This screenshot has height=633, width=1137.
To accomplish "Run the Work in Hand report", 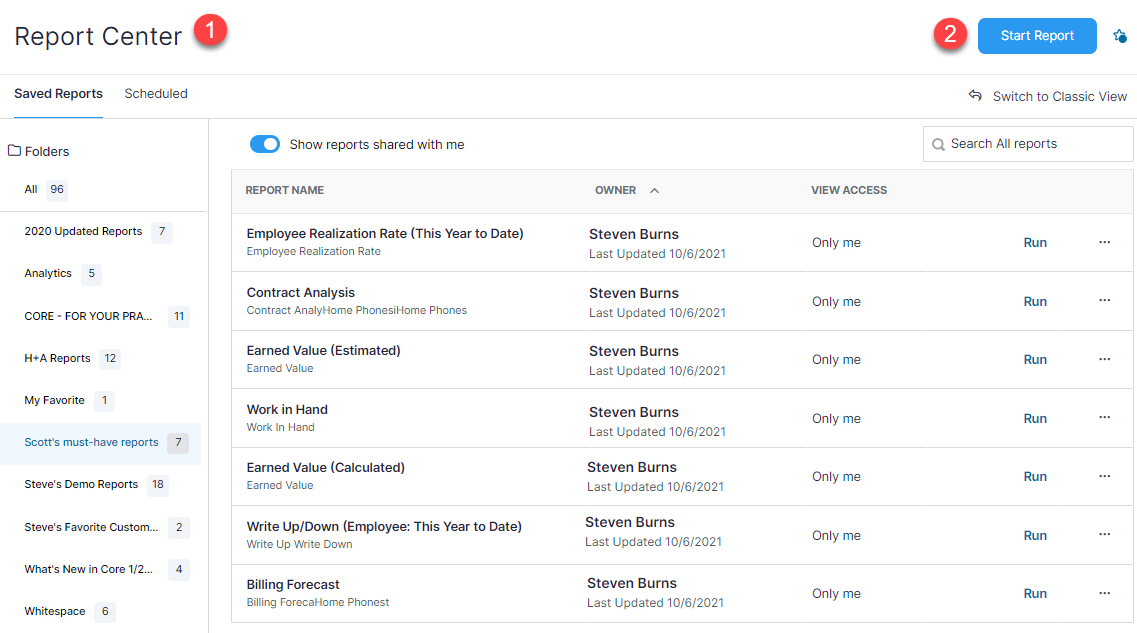I will (x=1035, y=418).
